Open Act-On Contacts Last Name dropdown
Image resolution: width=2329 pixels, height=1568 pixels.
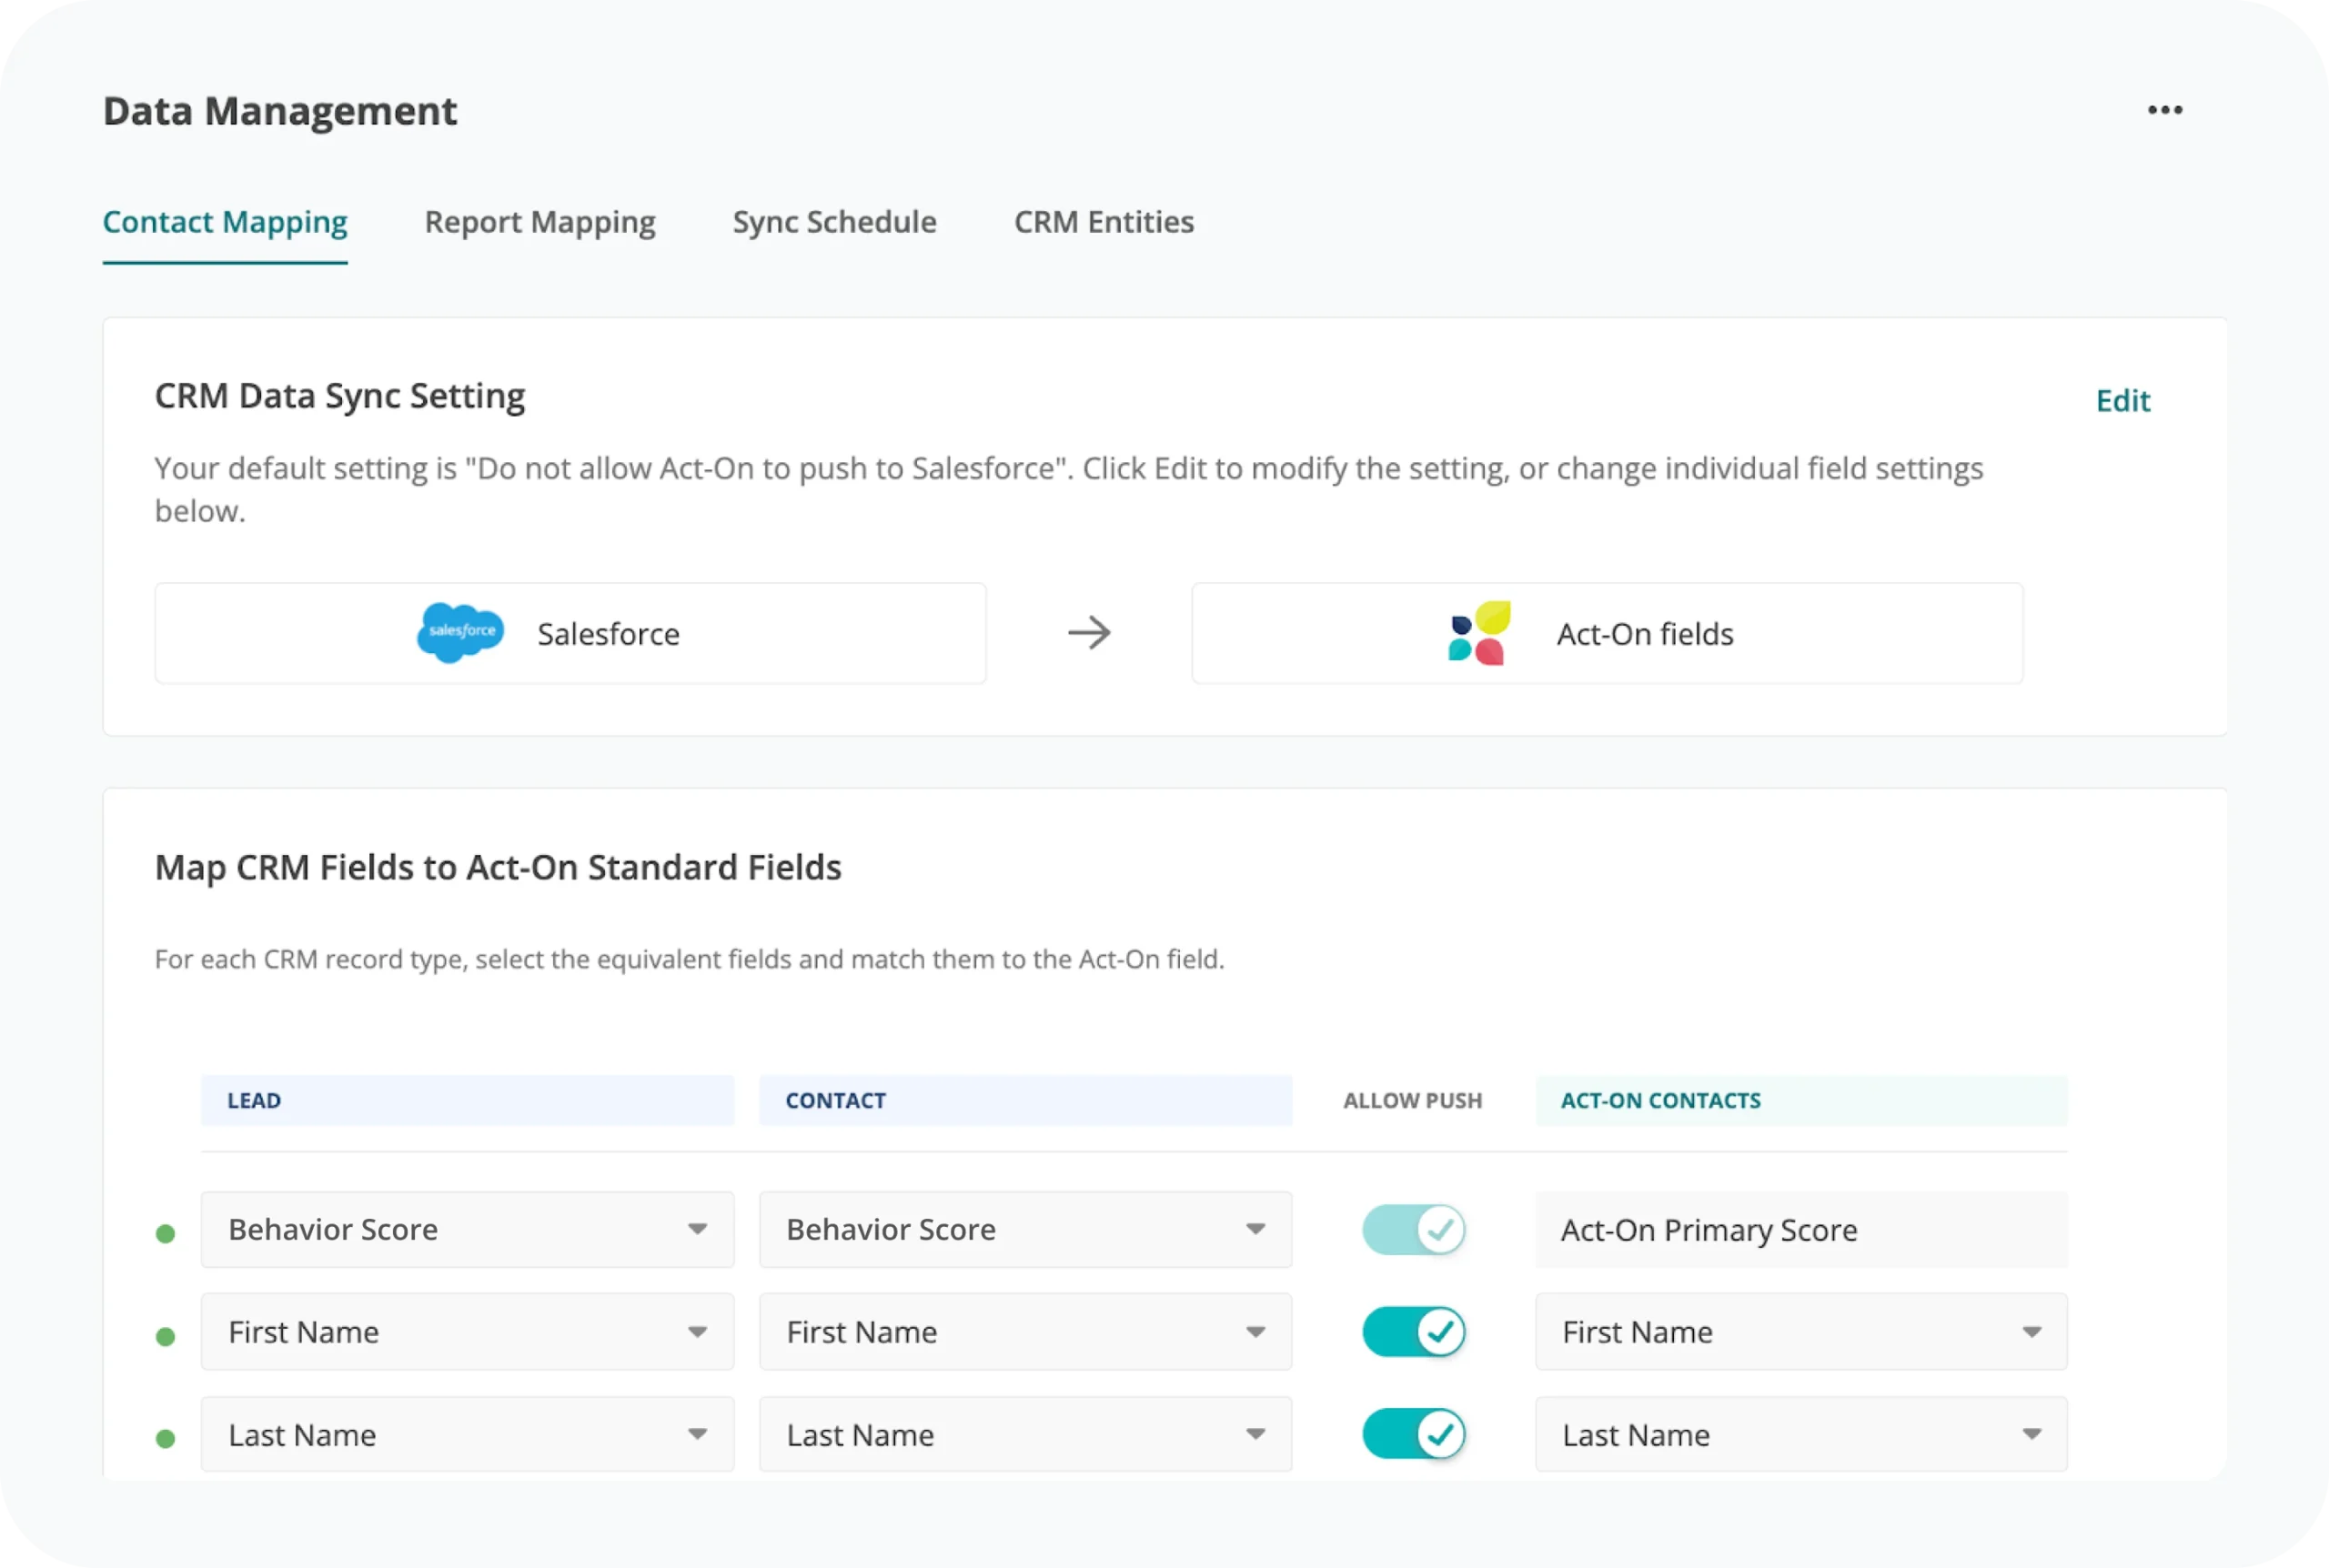tap(1800, 1434)
